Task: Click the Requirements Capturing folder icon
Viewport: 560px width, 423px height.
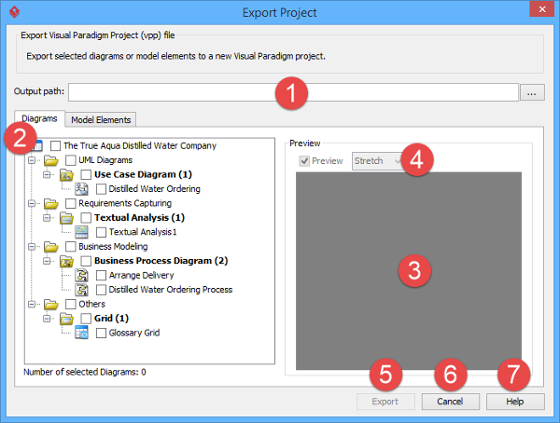Action: pos(51,204)
